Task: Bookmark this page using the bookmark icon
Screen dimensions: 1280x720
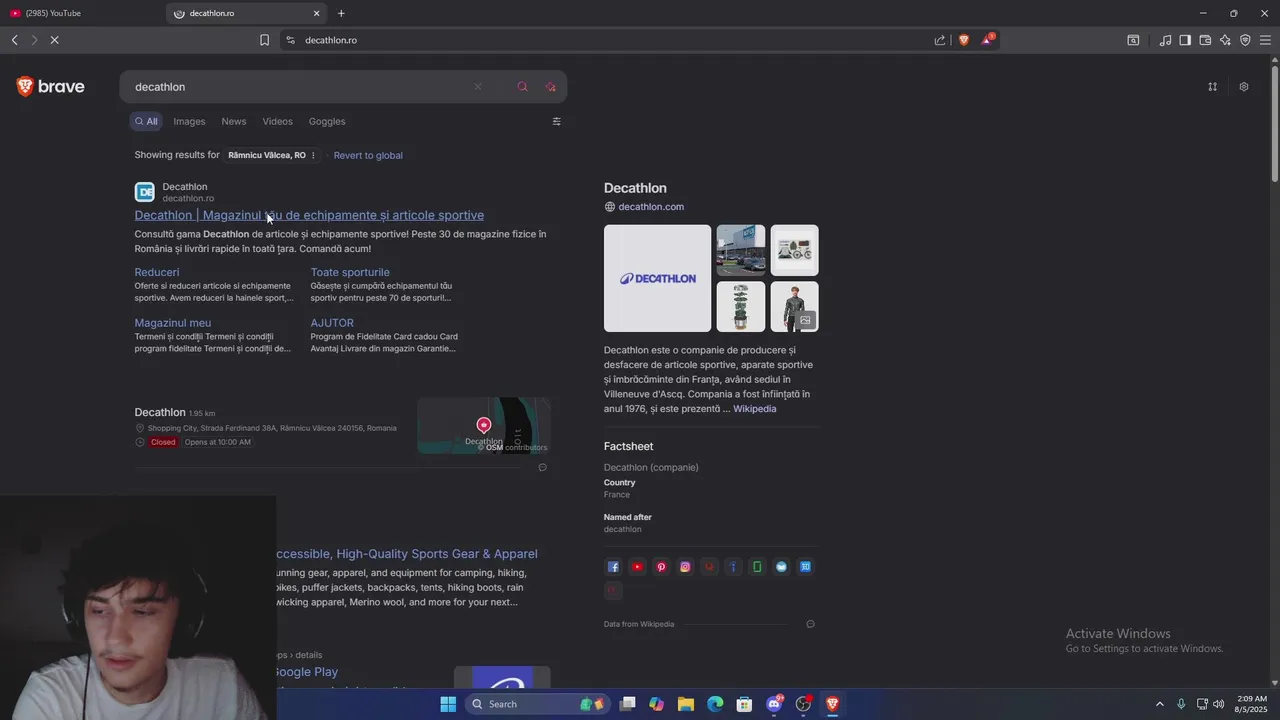Action: 264,40
